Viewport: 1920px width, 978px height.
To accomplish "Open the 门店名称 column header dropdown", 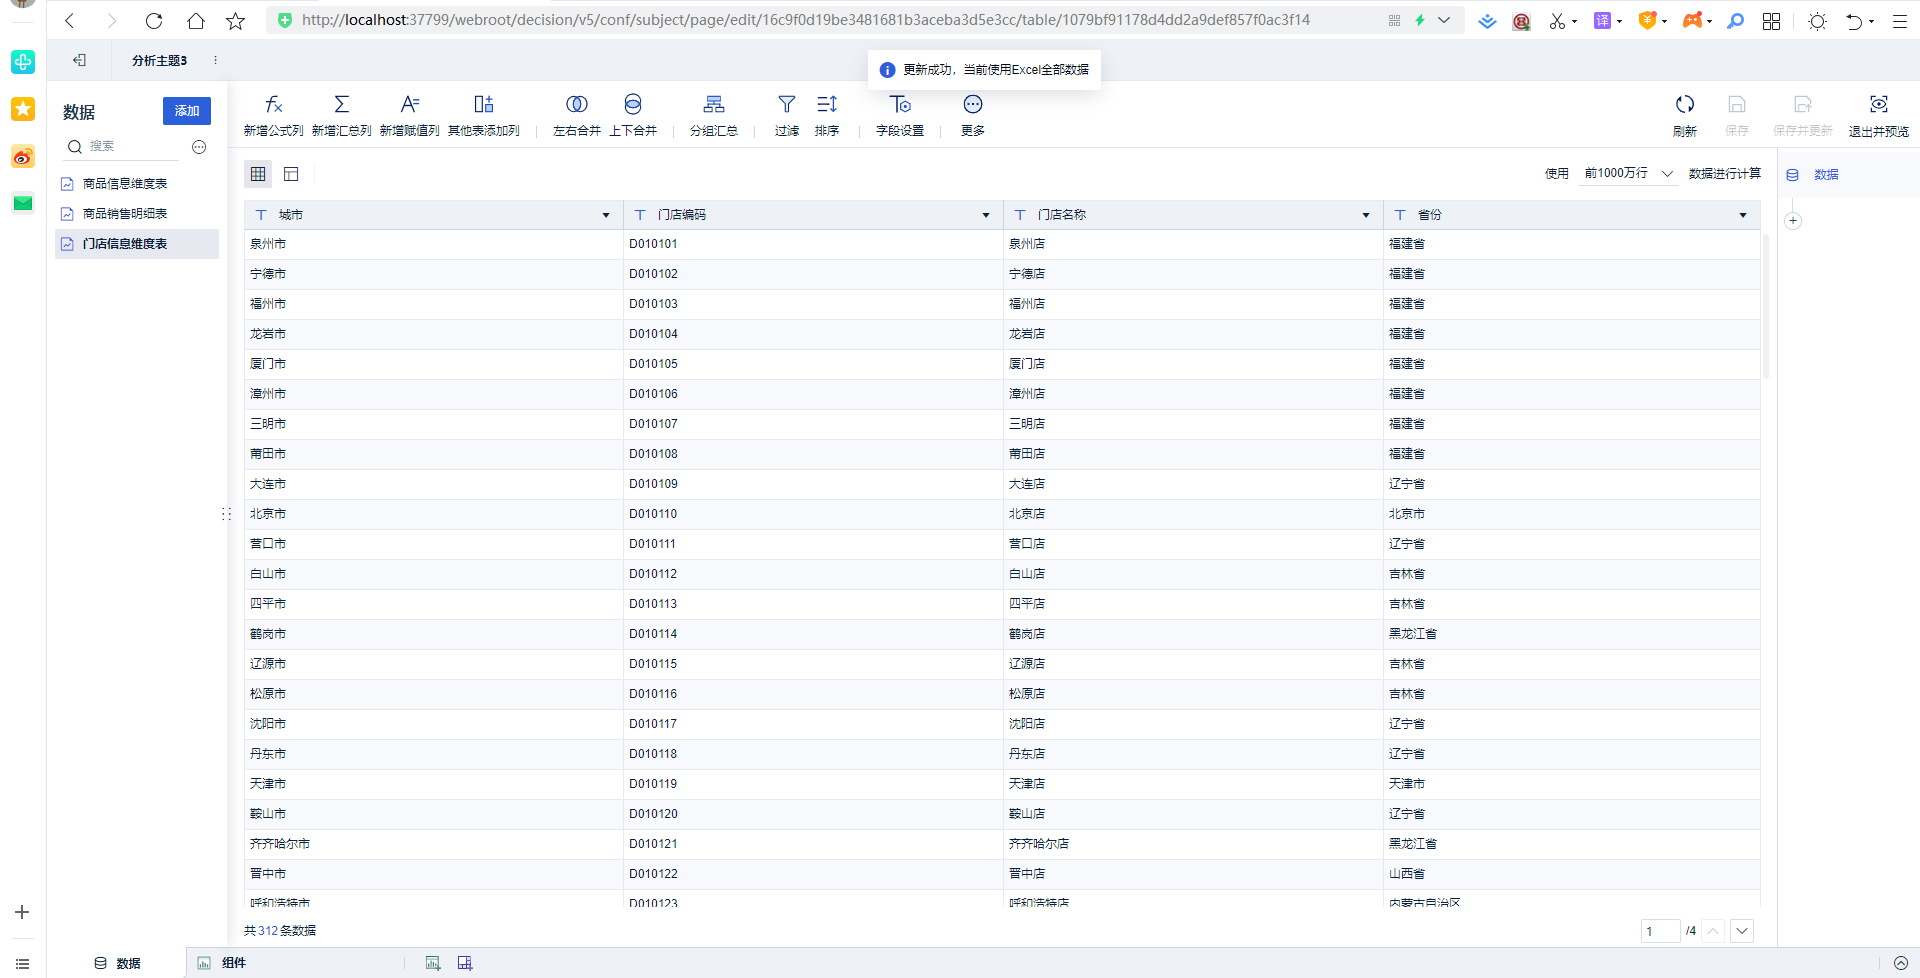I will point(1366,215).
